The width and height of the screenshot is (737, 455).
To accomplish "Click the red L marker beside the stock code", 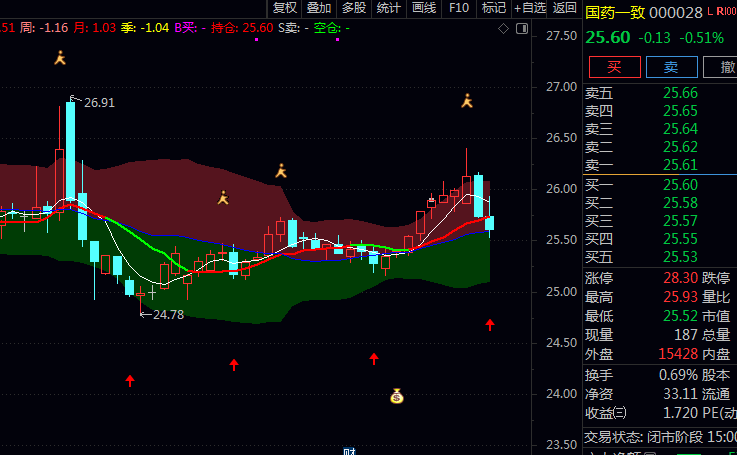I will point(710,11).
